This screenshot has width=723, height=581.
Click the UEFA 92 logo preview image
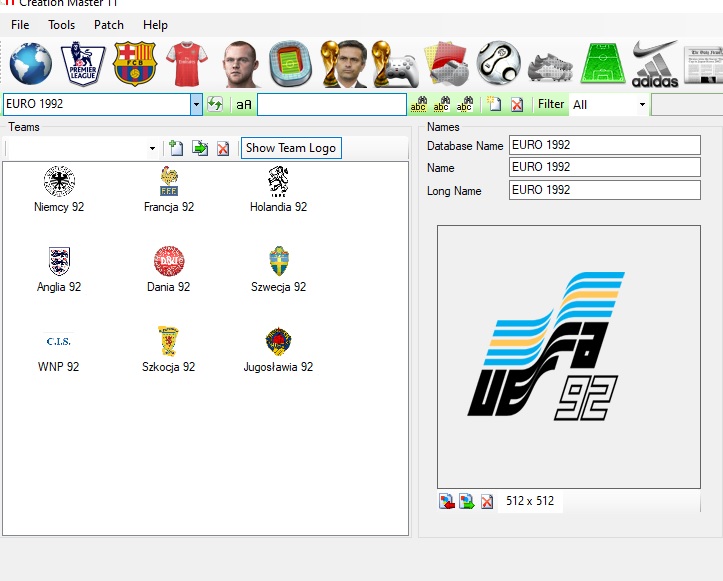click(569, 356)
